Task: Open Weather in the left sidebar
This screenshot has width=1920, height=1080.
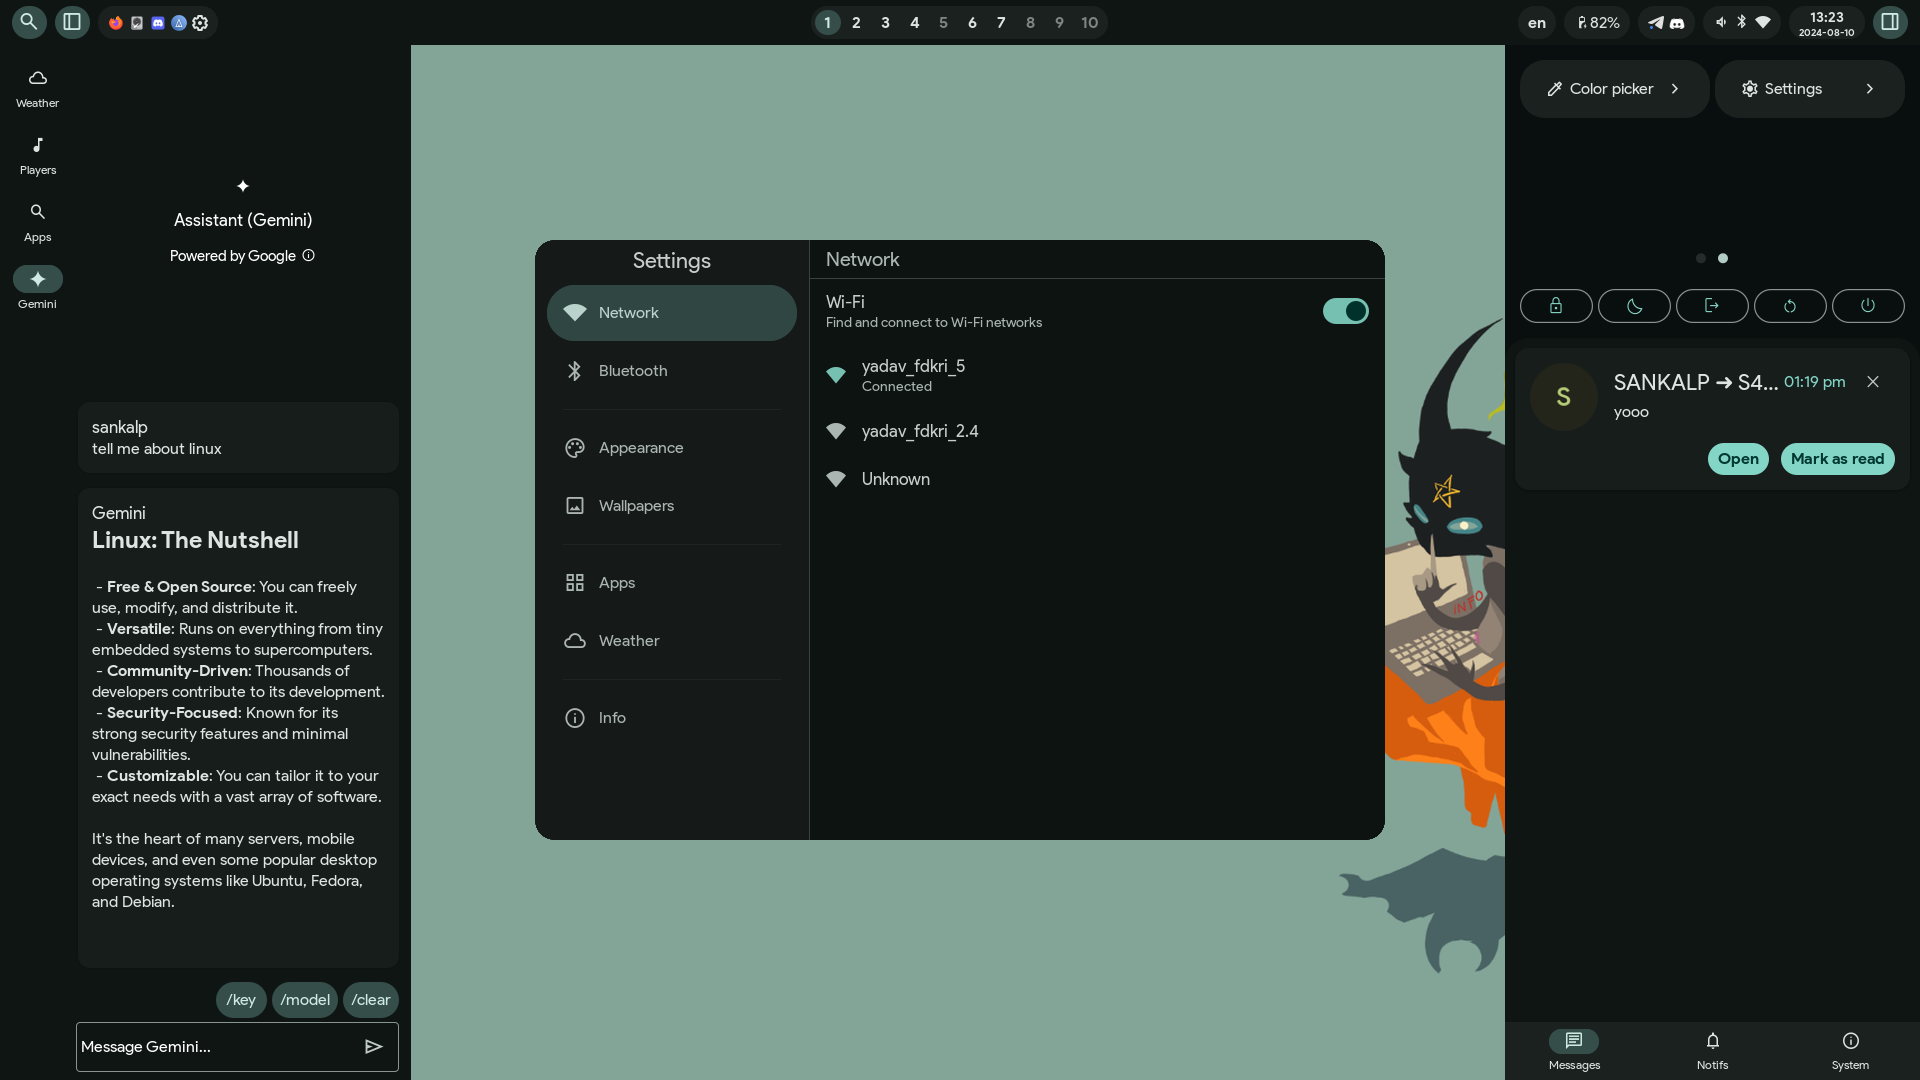Action: [37, 88]
